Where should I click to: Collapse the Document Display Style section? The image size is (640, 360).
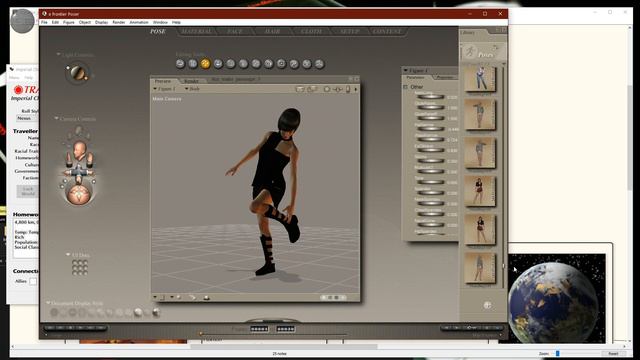click(48, 303)
